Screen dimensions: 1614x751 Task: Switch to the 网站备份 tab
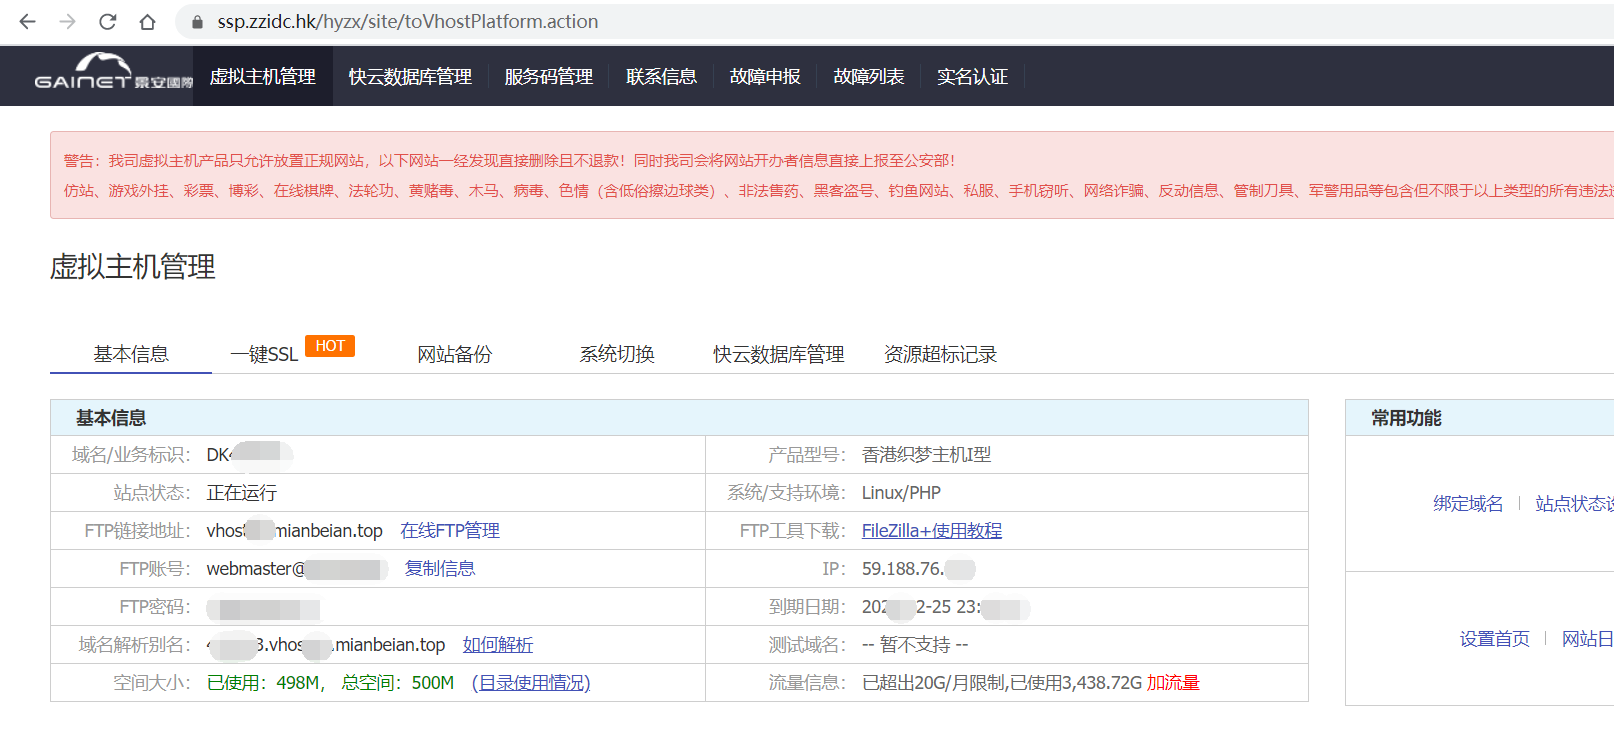[x=454, y=355]
